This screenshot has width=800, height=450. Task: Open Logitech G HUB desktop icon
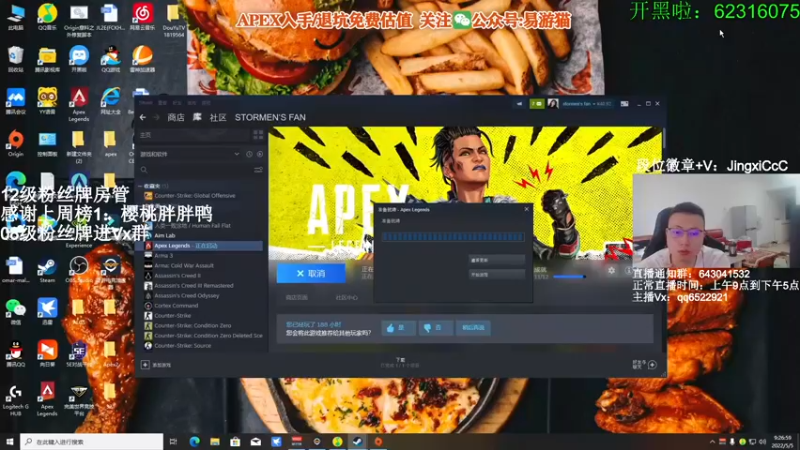pyautogui.click(x=15, y=400)
